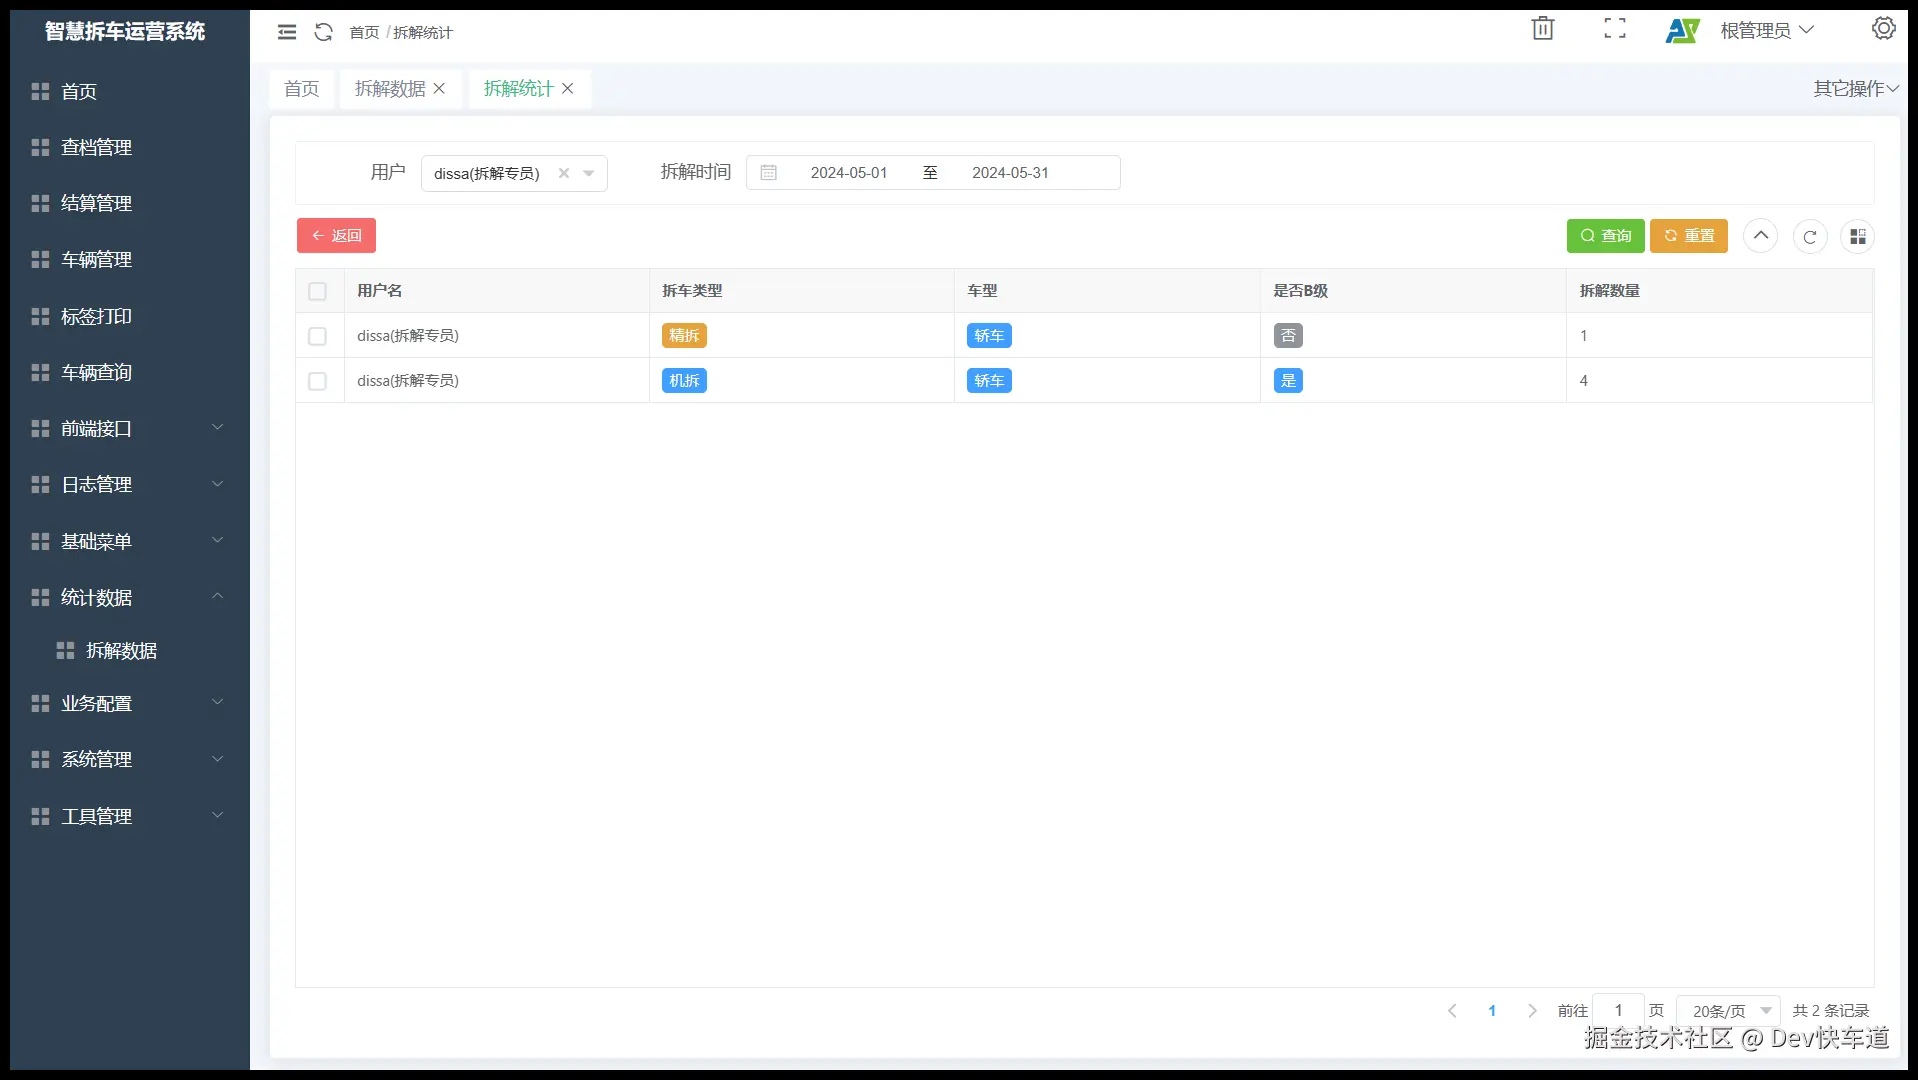The image size is (1918, 1080).
Task: Collapse the sidebar with the hamburger icon
Action: pos(287,32)
